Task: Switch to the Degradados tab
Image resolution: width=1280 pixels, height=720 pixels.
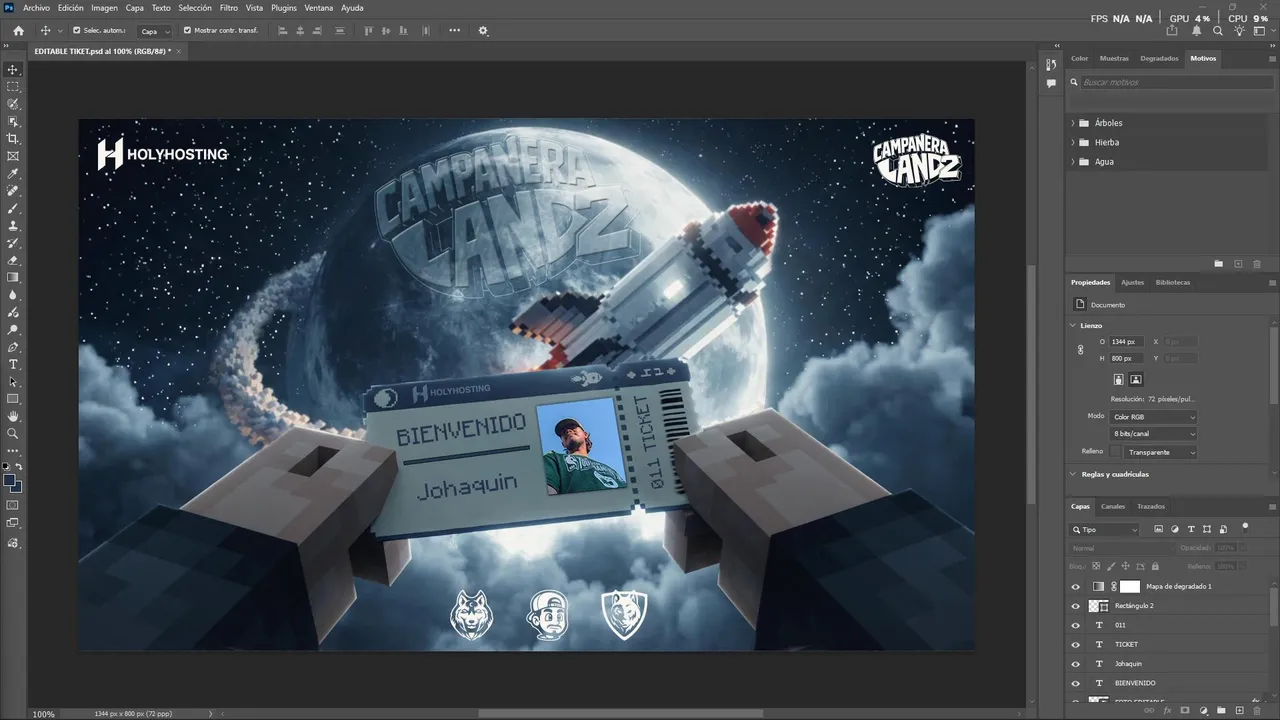Action: click(x=1159, y=58)
